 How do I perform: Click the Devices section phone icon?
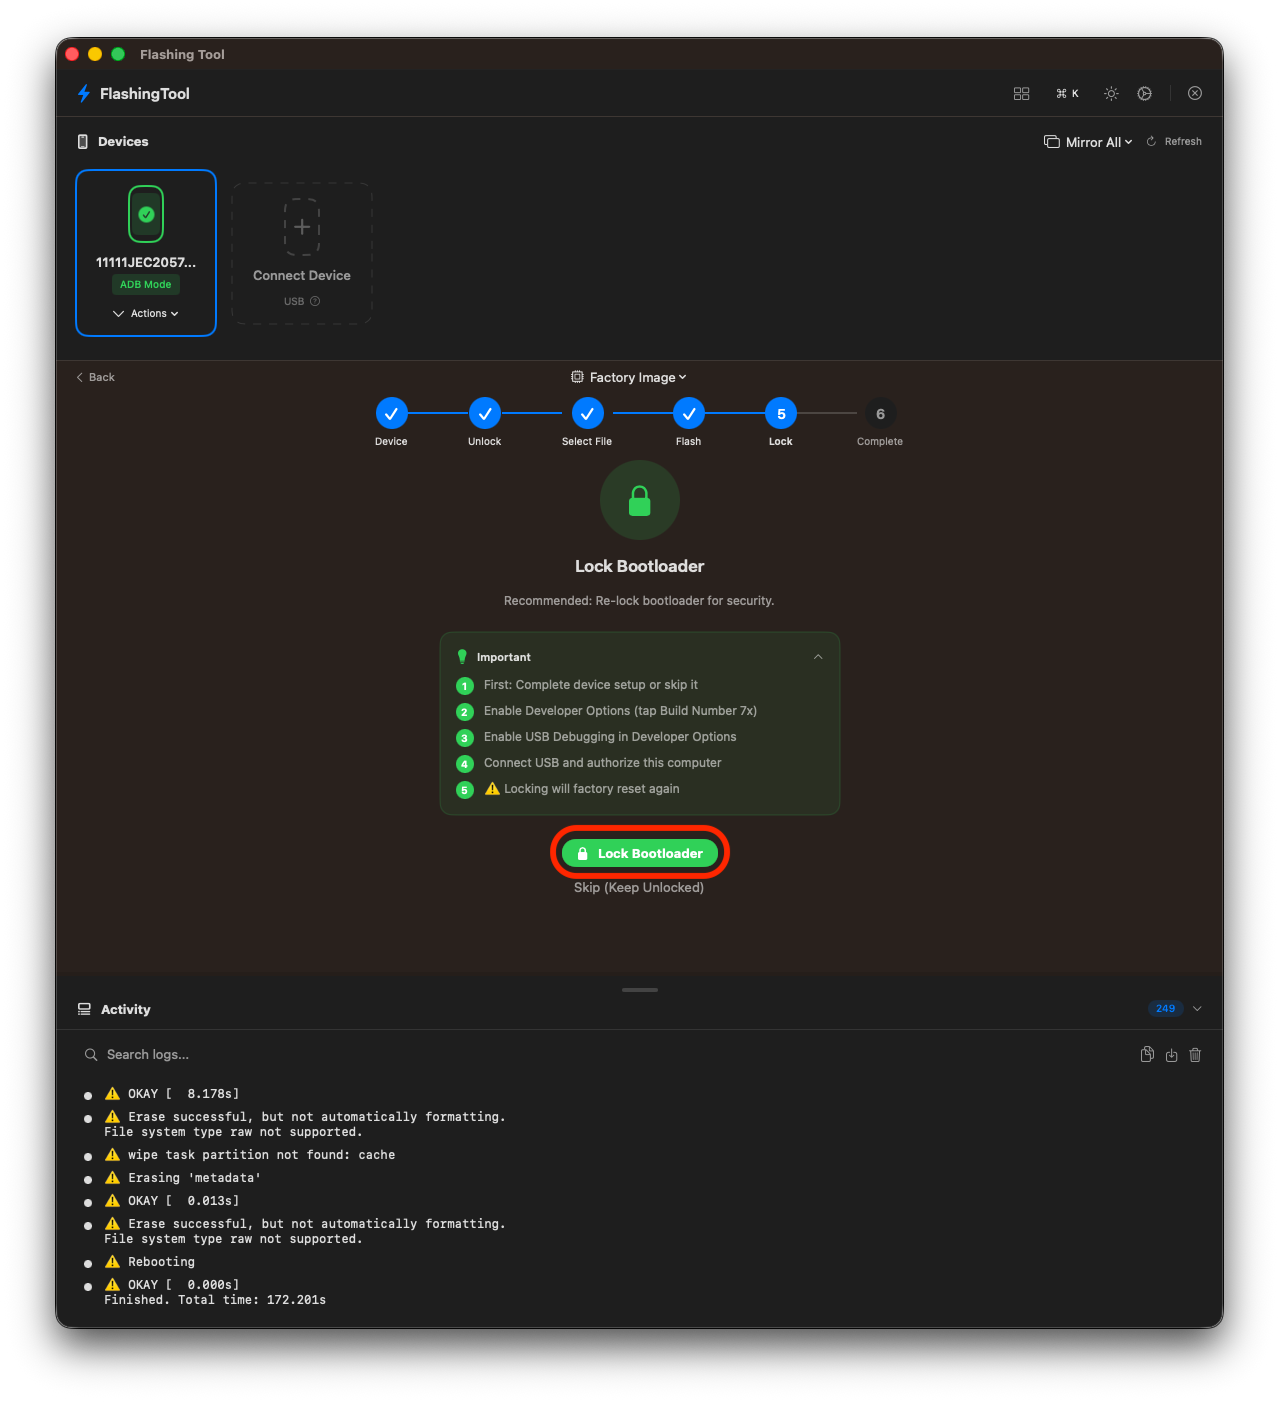tap(83, 142)
